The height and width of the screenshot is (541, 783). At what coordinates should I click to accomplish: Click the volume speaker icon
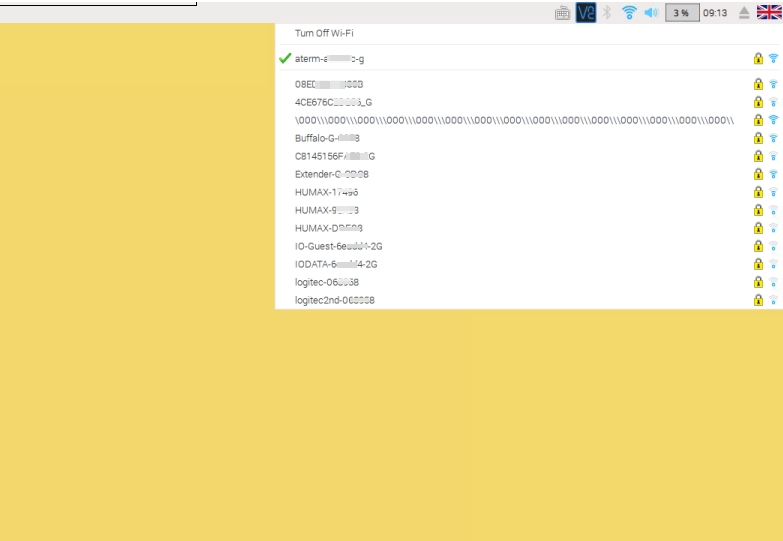pyautogui.click(x=651, y=13)
